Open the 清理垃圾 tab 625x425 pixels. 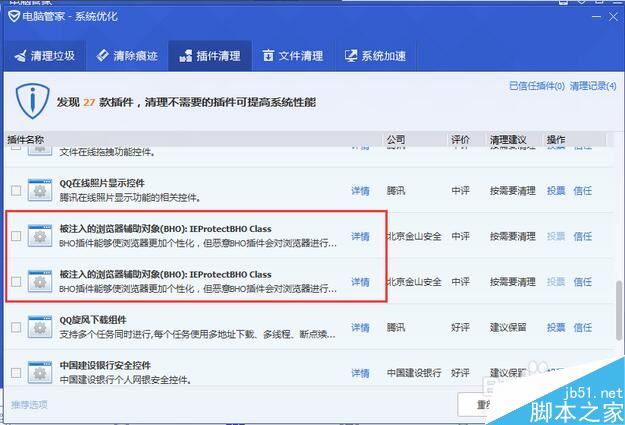pos(45,56)
